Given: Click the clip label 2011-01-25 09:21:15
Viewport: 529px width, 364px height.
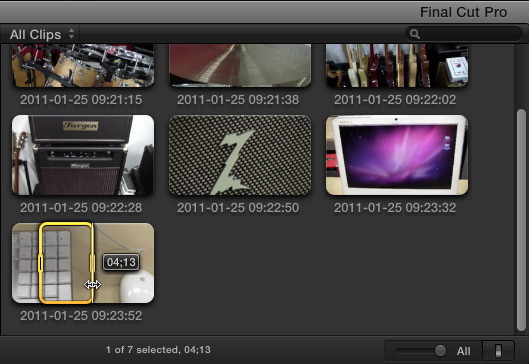Looking at the screenshot, I should [81, 100].
